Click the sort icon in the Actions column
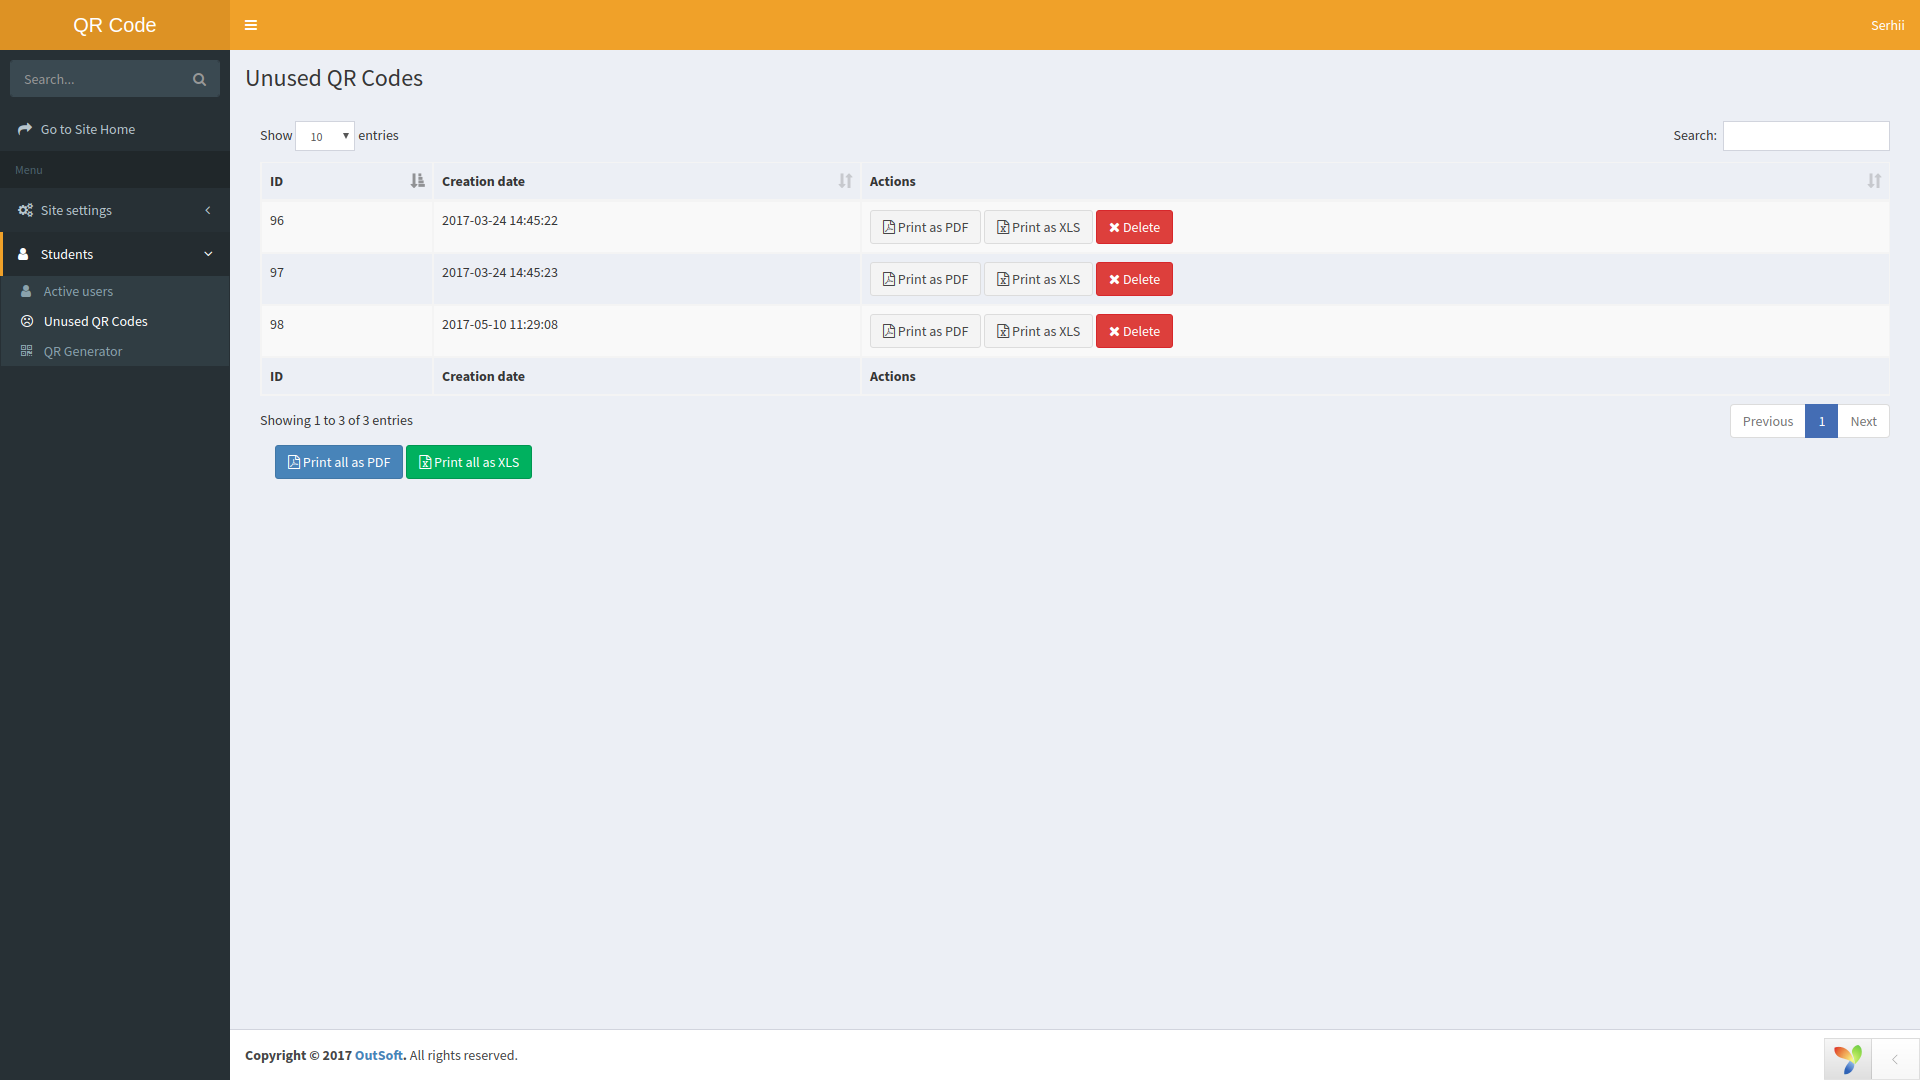Screen dimensions: 1920x1080 click(x=1874, y=181)
